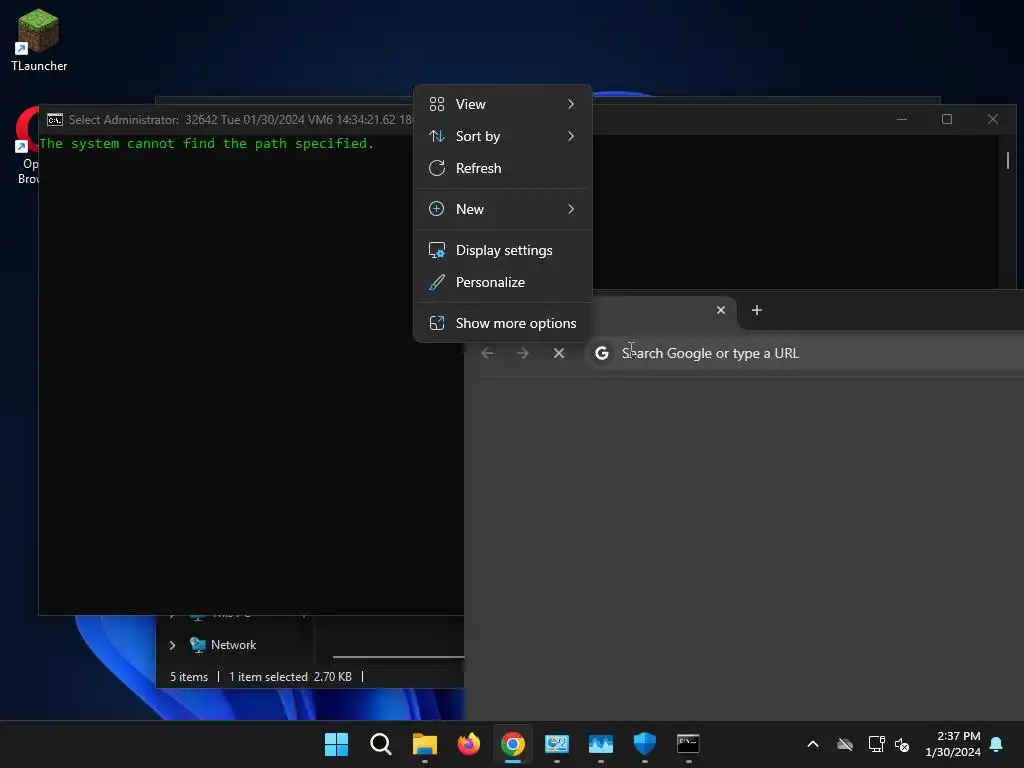Click the '5 items' status text
The height and width of the screenshot is (768, 1024).
pyautogui.click(x=189, y=677)
